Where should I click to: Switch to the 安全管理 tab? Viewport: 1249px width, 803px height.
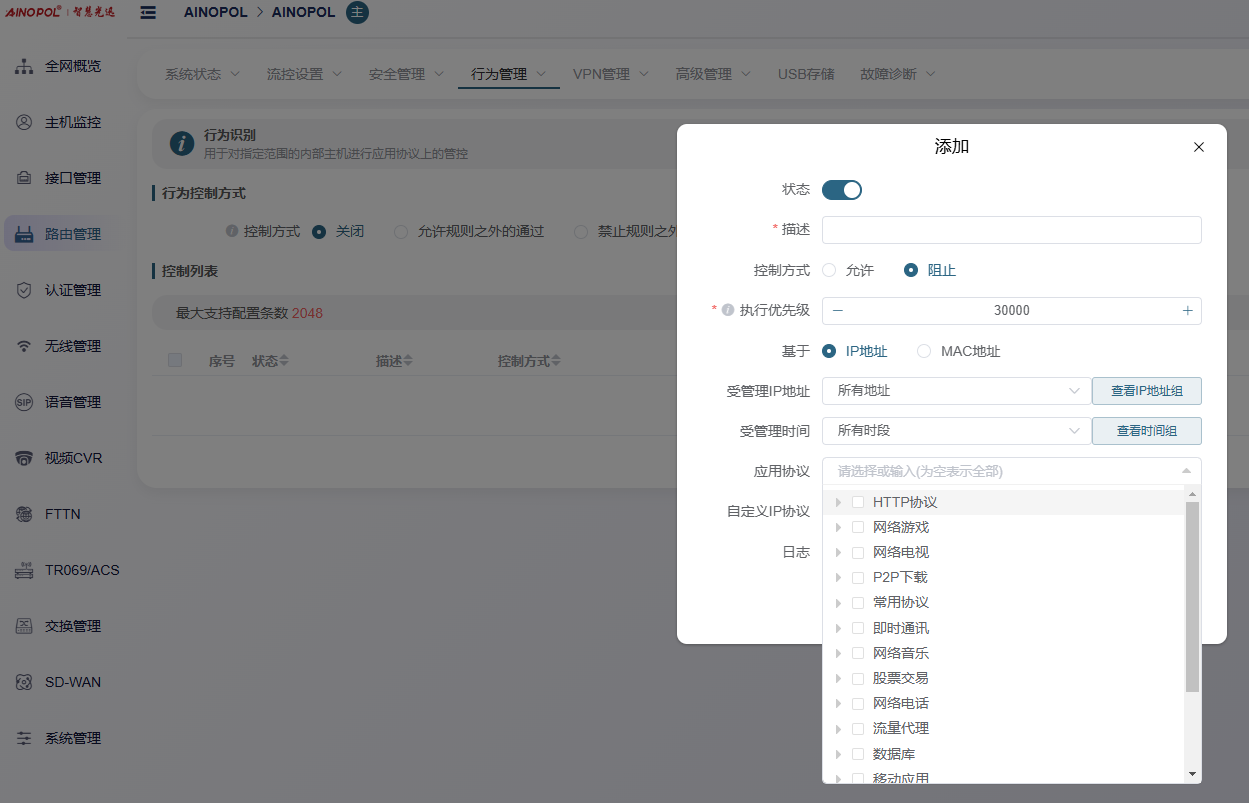pyautogui.click(x=405, y=74)
